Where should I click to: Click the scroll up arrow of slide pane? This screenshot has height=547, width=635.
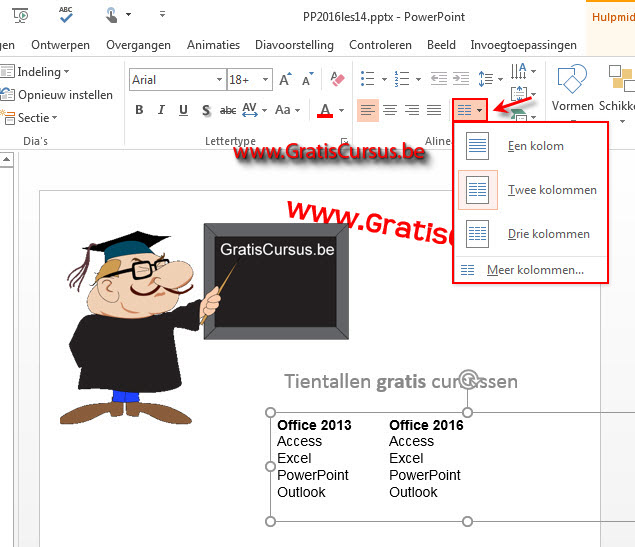pos(6,159)
